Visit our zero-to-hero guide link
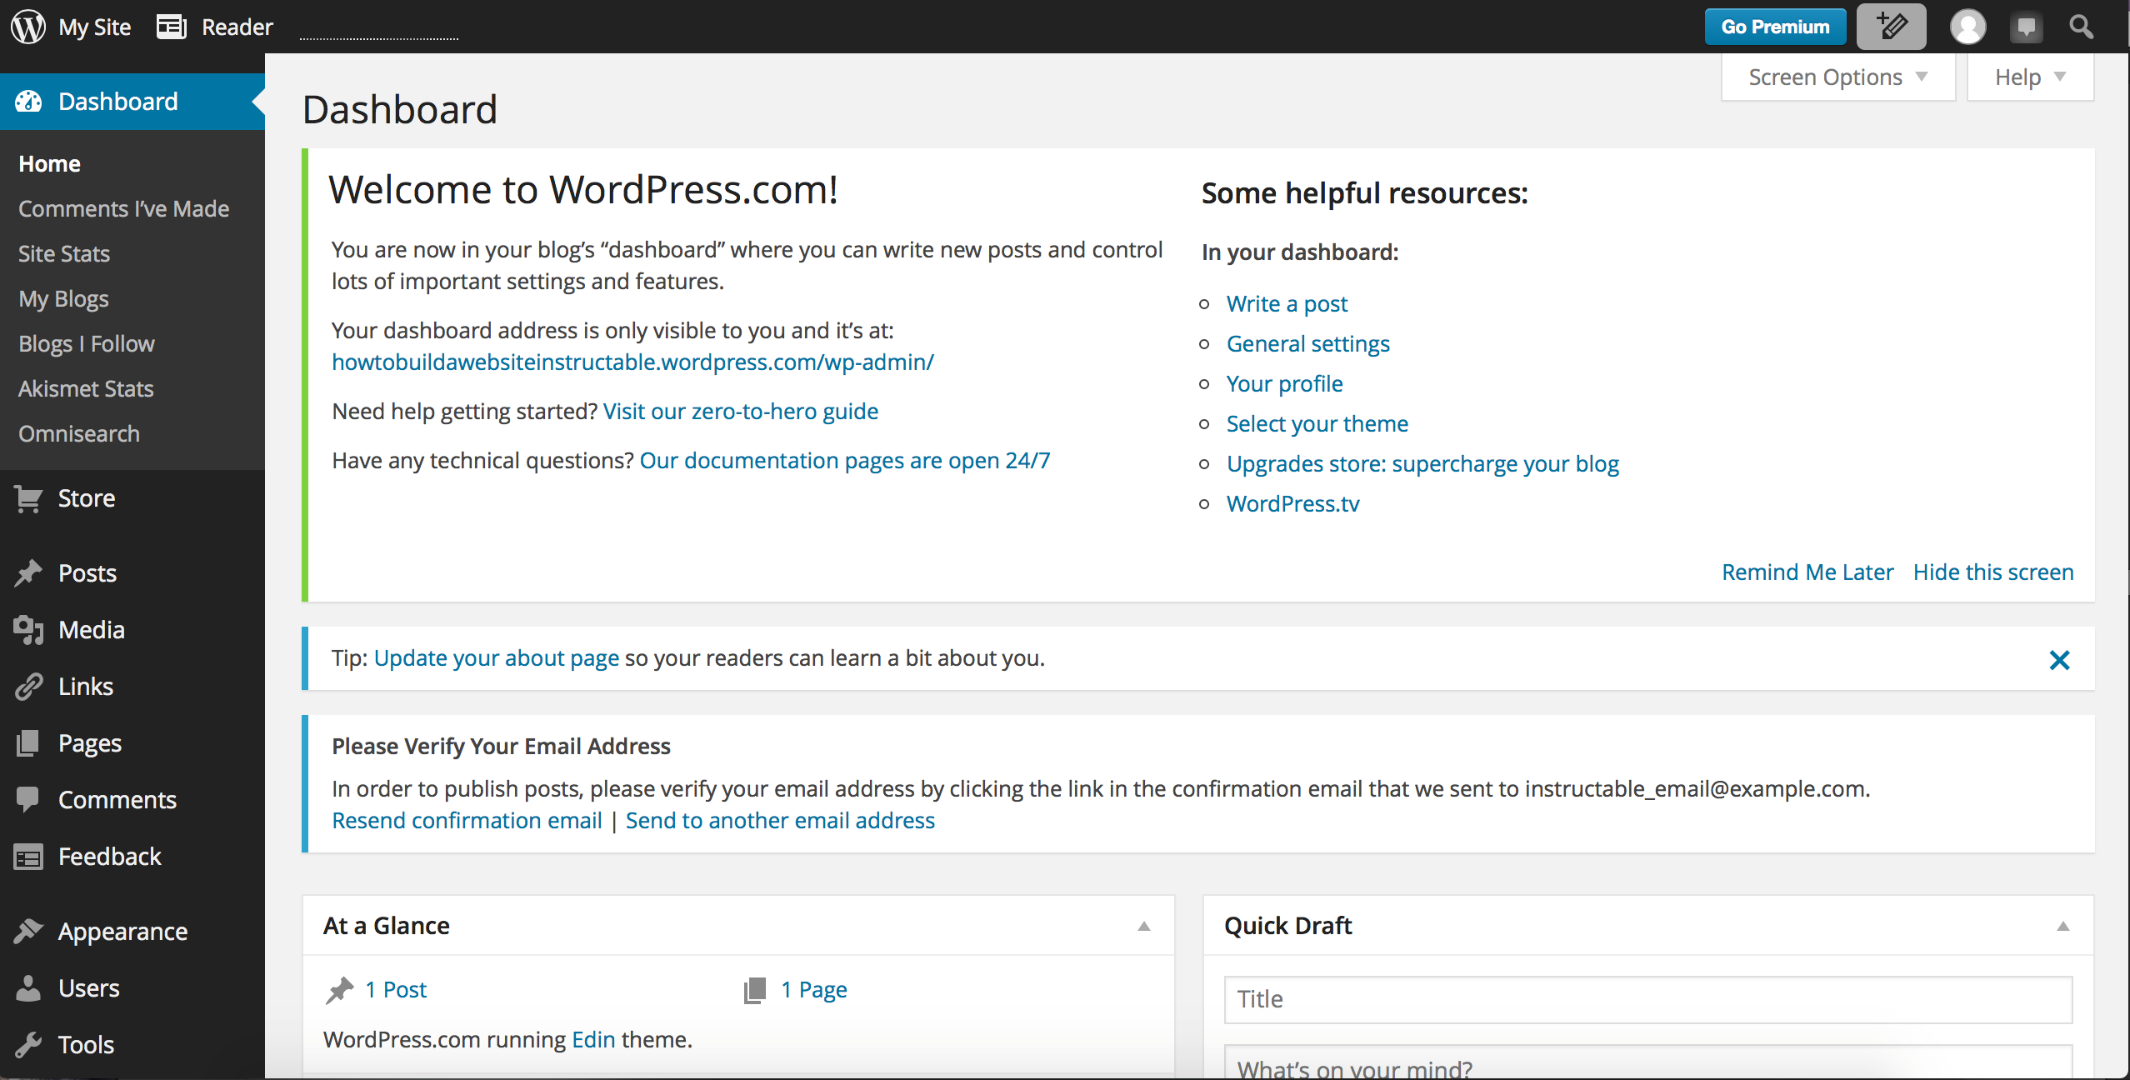Image resolution: width=2130 pixels, height=1080 pixels. tap(741, 411)
